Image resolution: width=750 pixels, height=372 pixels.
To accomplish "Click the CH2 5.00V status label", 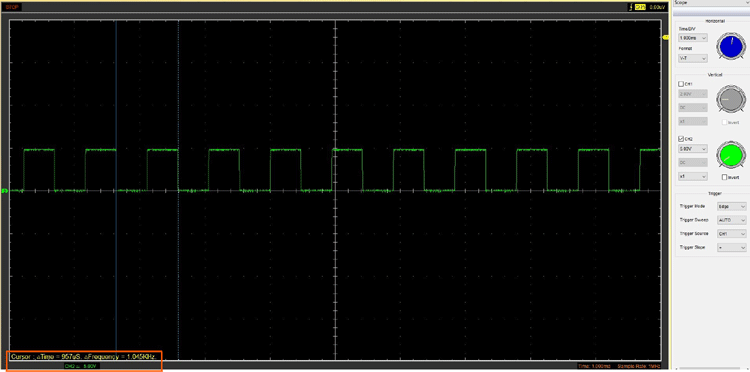I will pos(81,366).
